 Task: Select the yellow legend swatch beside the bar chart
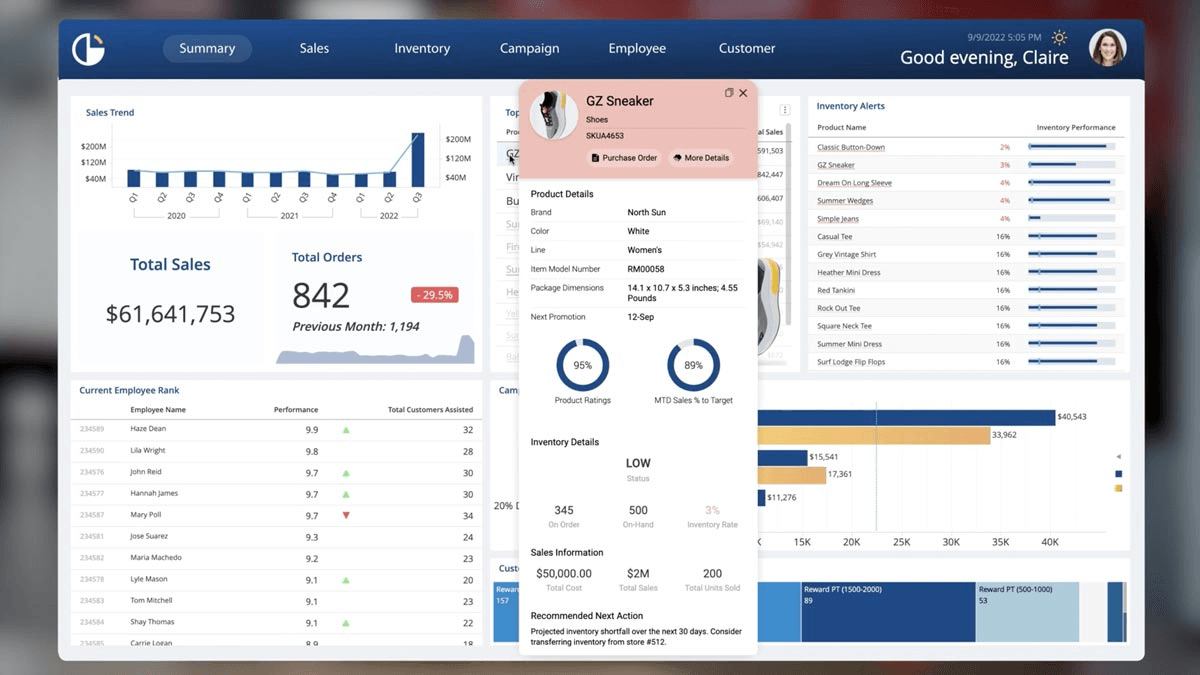pyautogui.click(x=1118, y=488)
